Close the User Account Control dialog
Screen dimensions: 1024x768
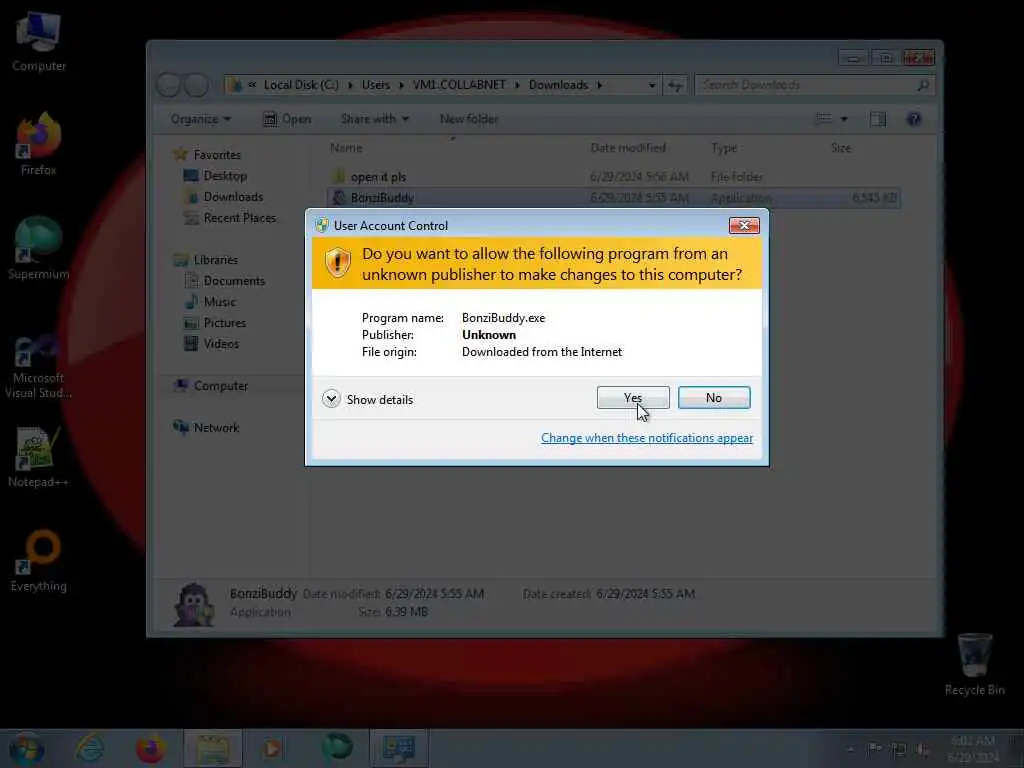[x=744, y=225]
